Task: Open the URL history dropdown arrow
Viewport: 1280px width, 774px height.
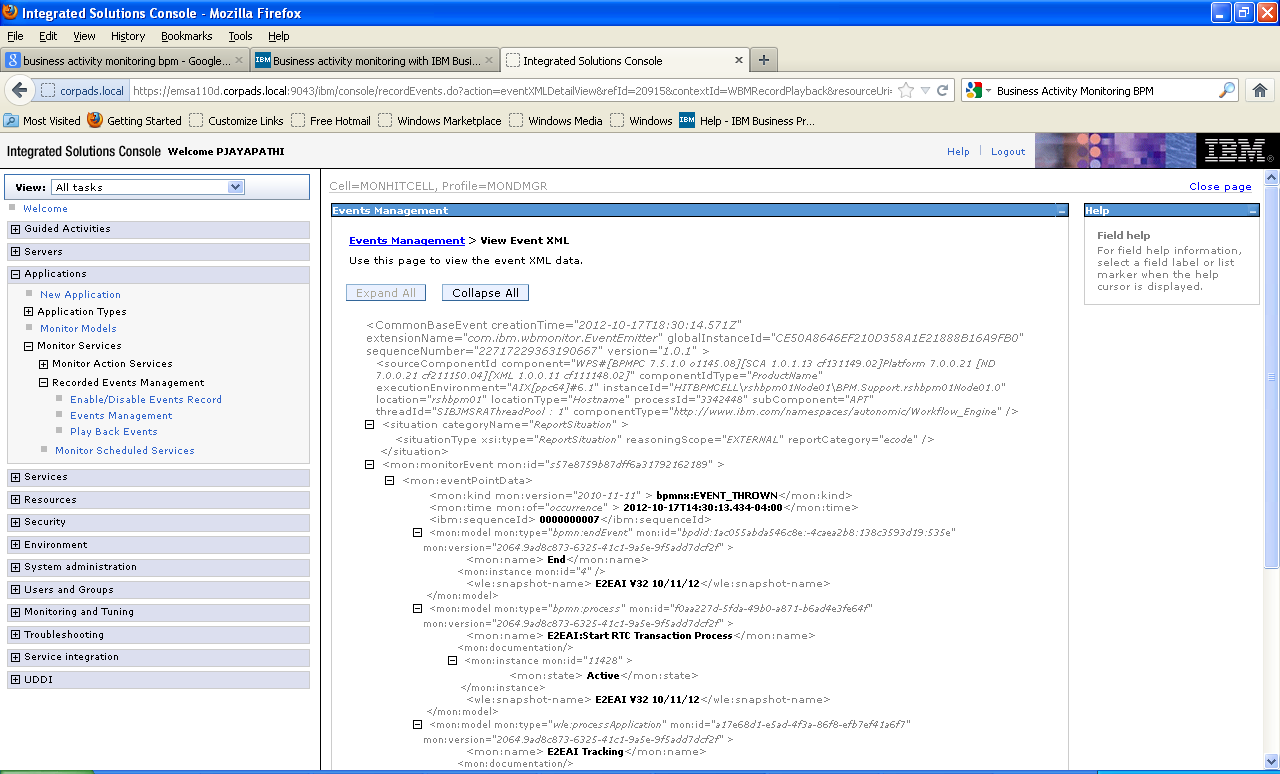Action: tap(926, 90)
